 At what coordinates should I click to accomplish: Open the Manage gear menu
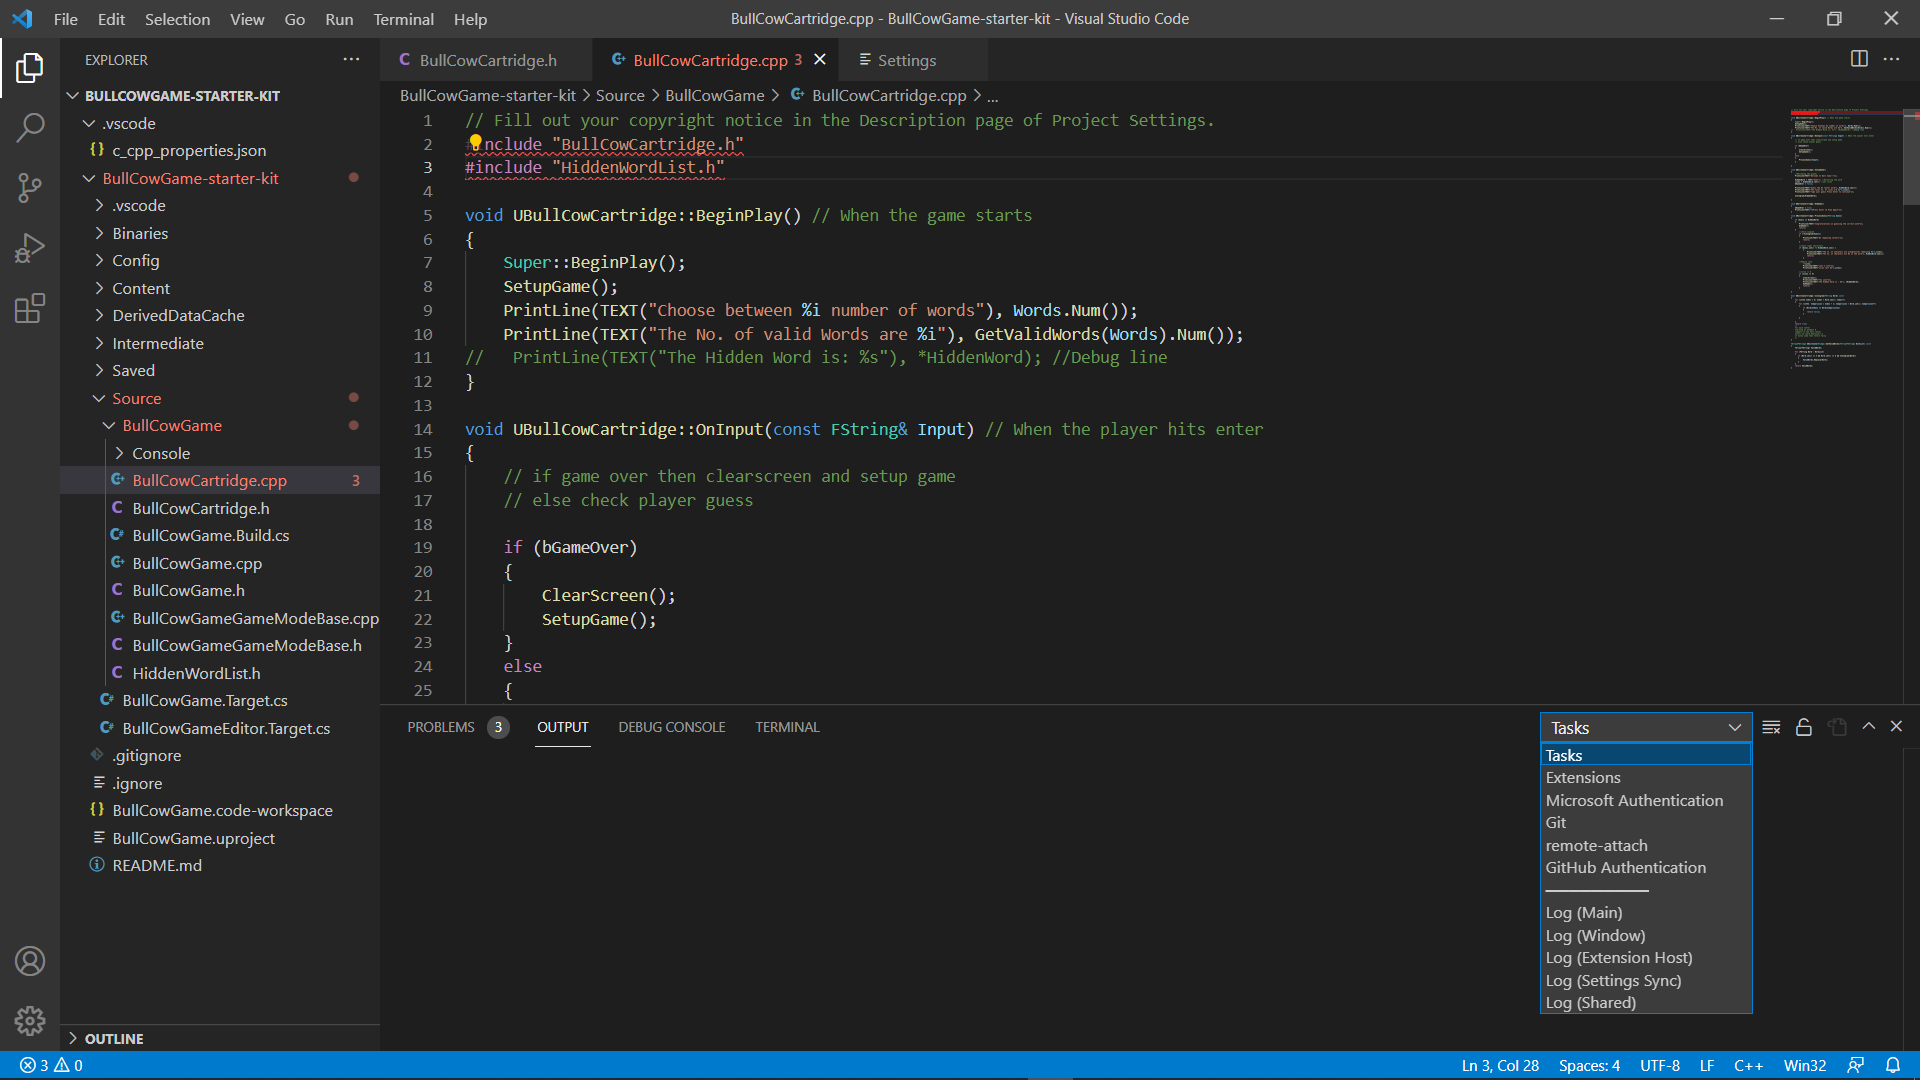30,1021
